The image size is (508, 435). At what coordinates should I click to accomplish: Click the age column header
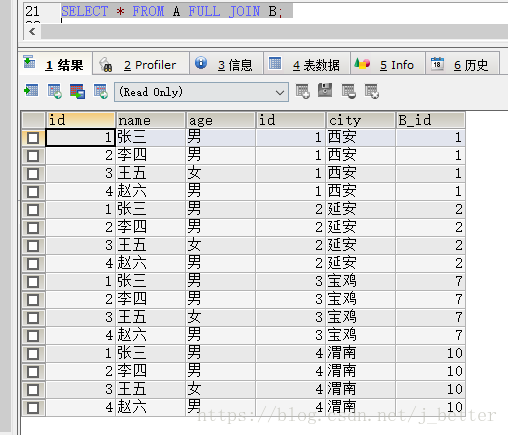220,120
